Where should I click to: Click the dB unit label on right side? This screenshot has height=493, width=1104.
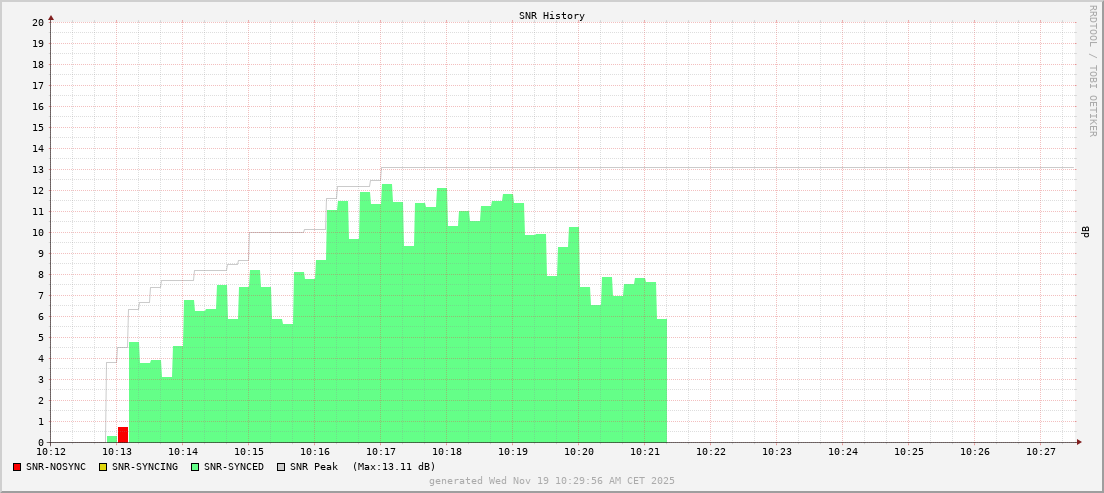click(1086, 232)
